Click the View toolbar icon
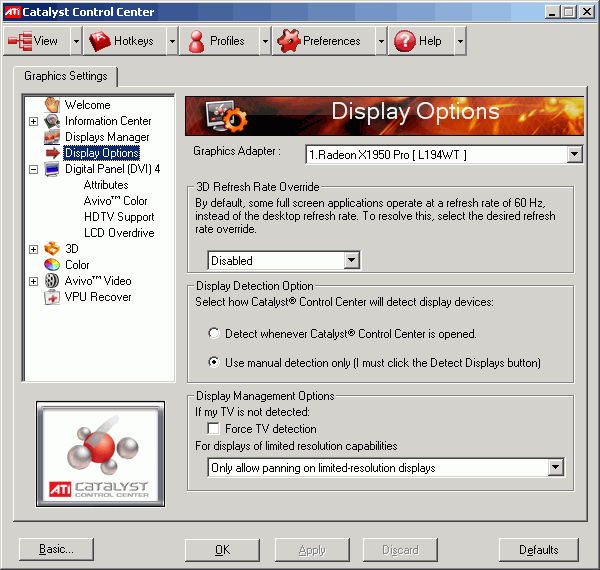The image size is (600, 570). point(20,41)
